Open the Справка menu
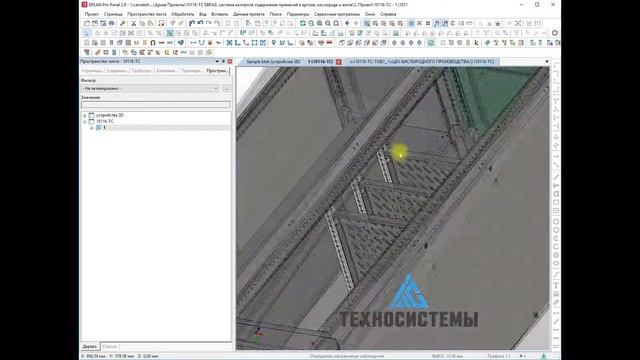The height and width of the screenshot is (360, 640). [x=388, y=14]
